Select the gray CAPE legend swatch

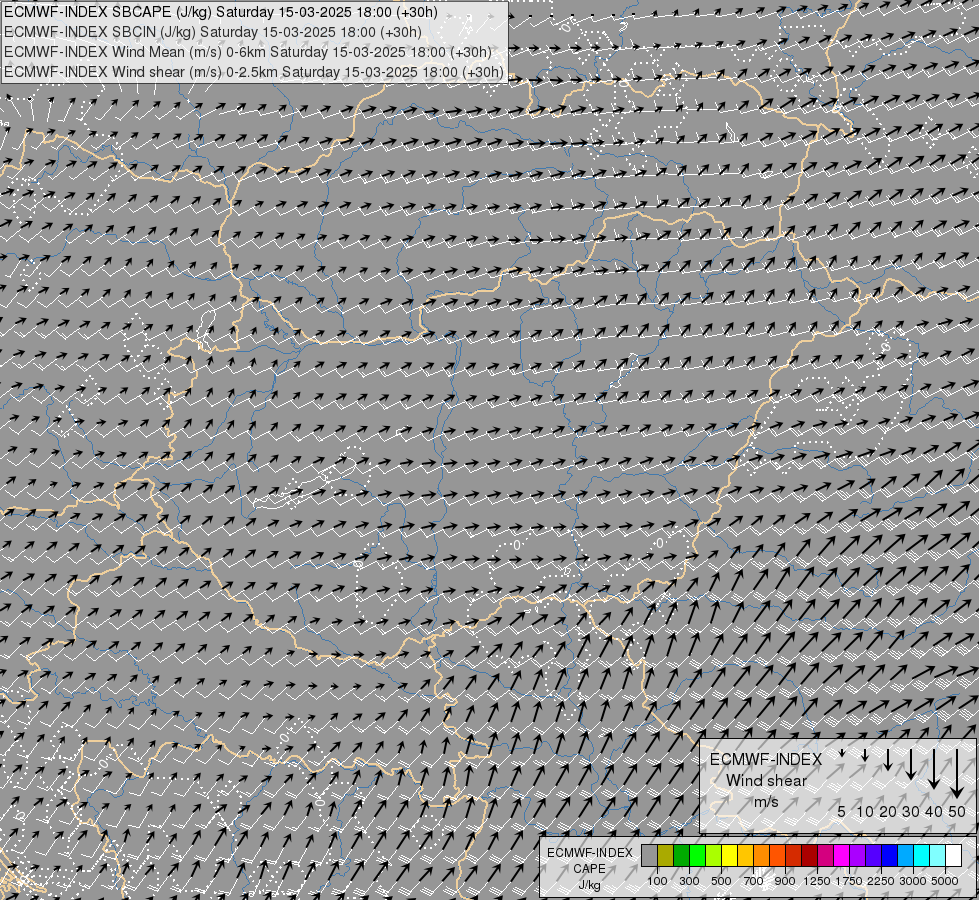click(x=649, y=855)
